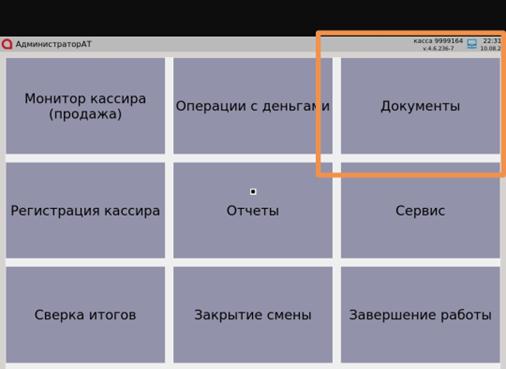Choose Закрытие смены tile

[x=253, y=315]
